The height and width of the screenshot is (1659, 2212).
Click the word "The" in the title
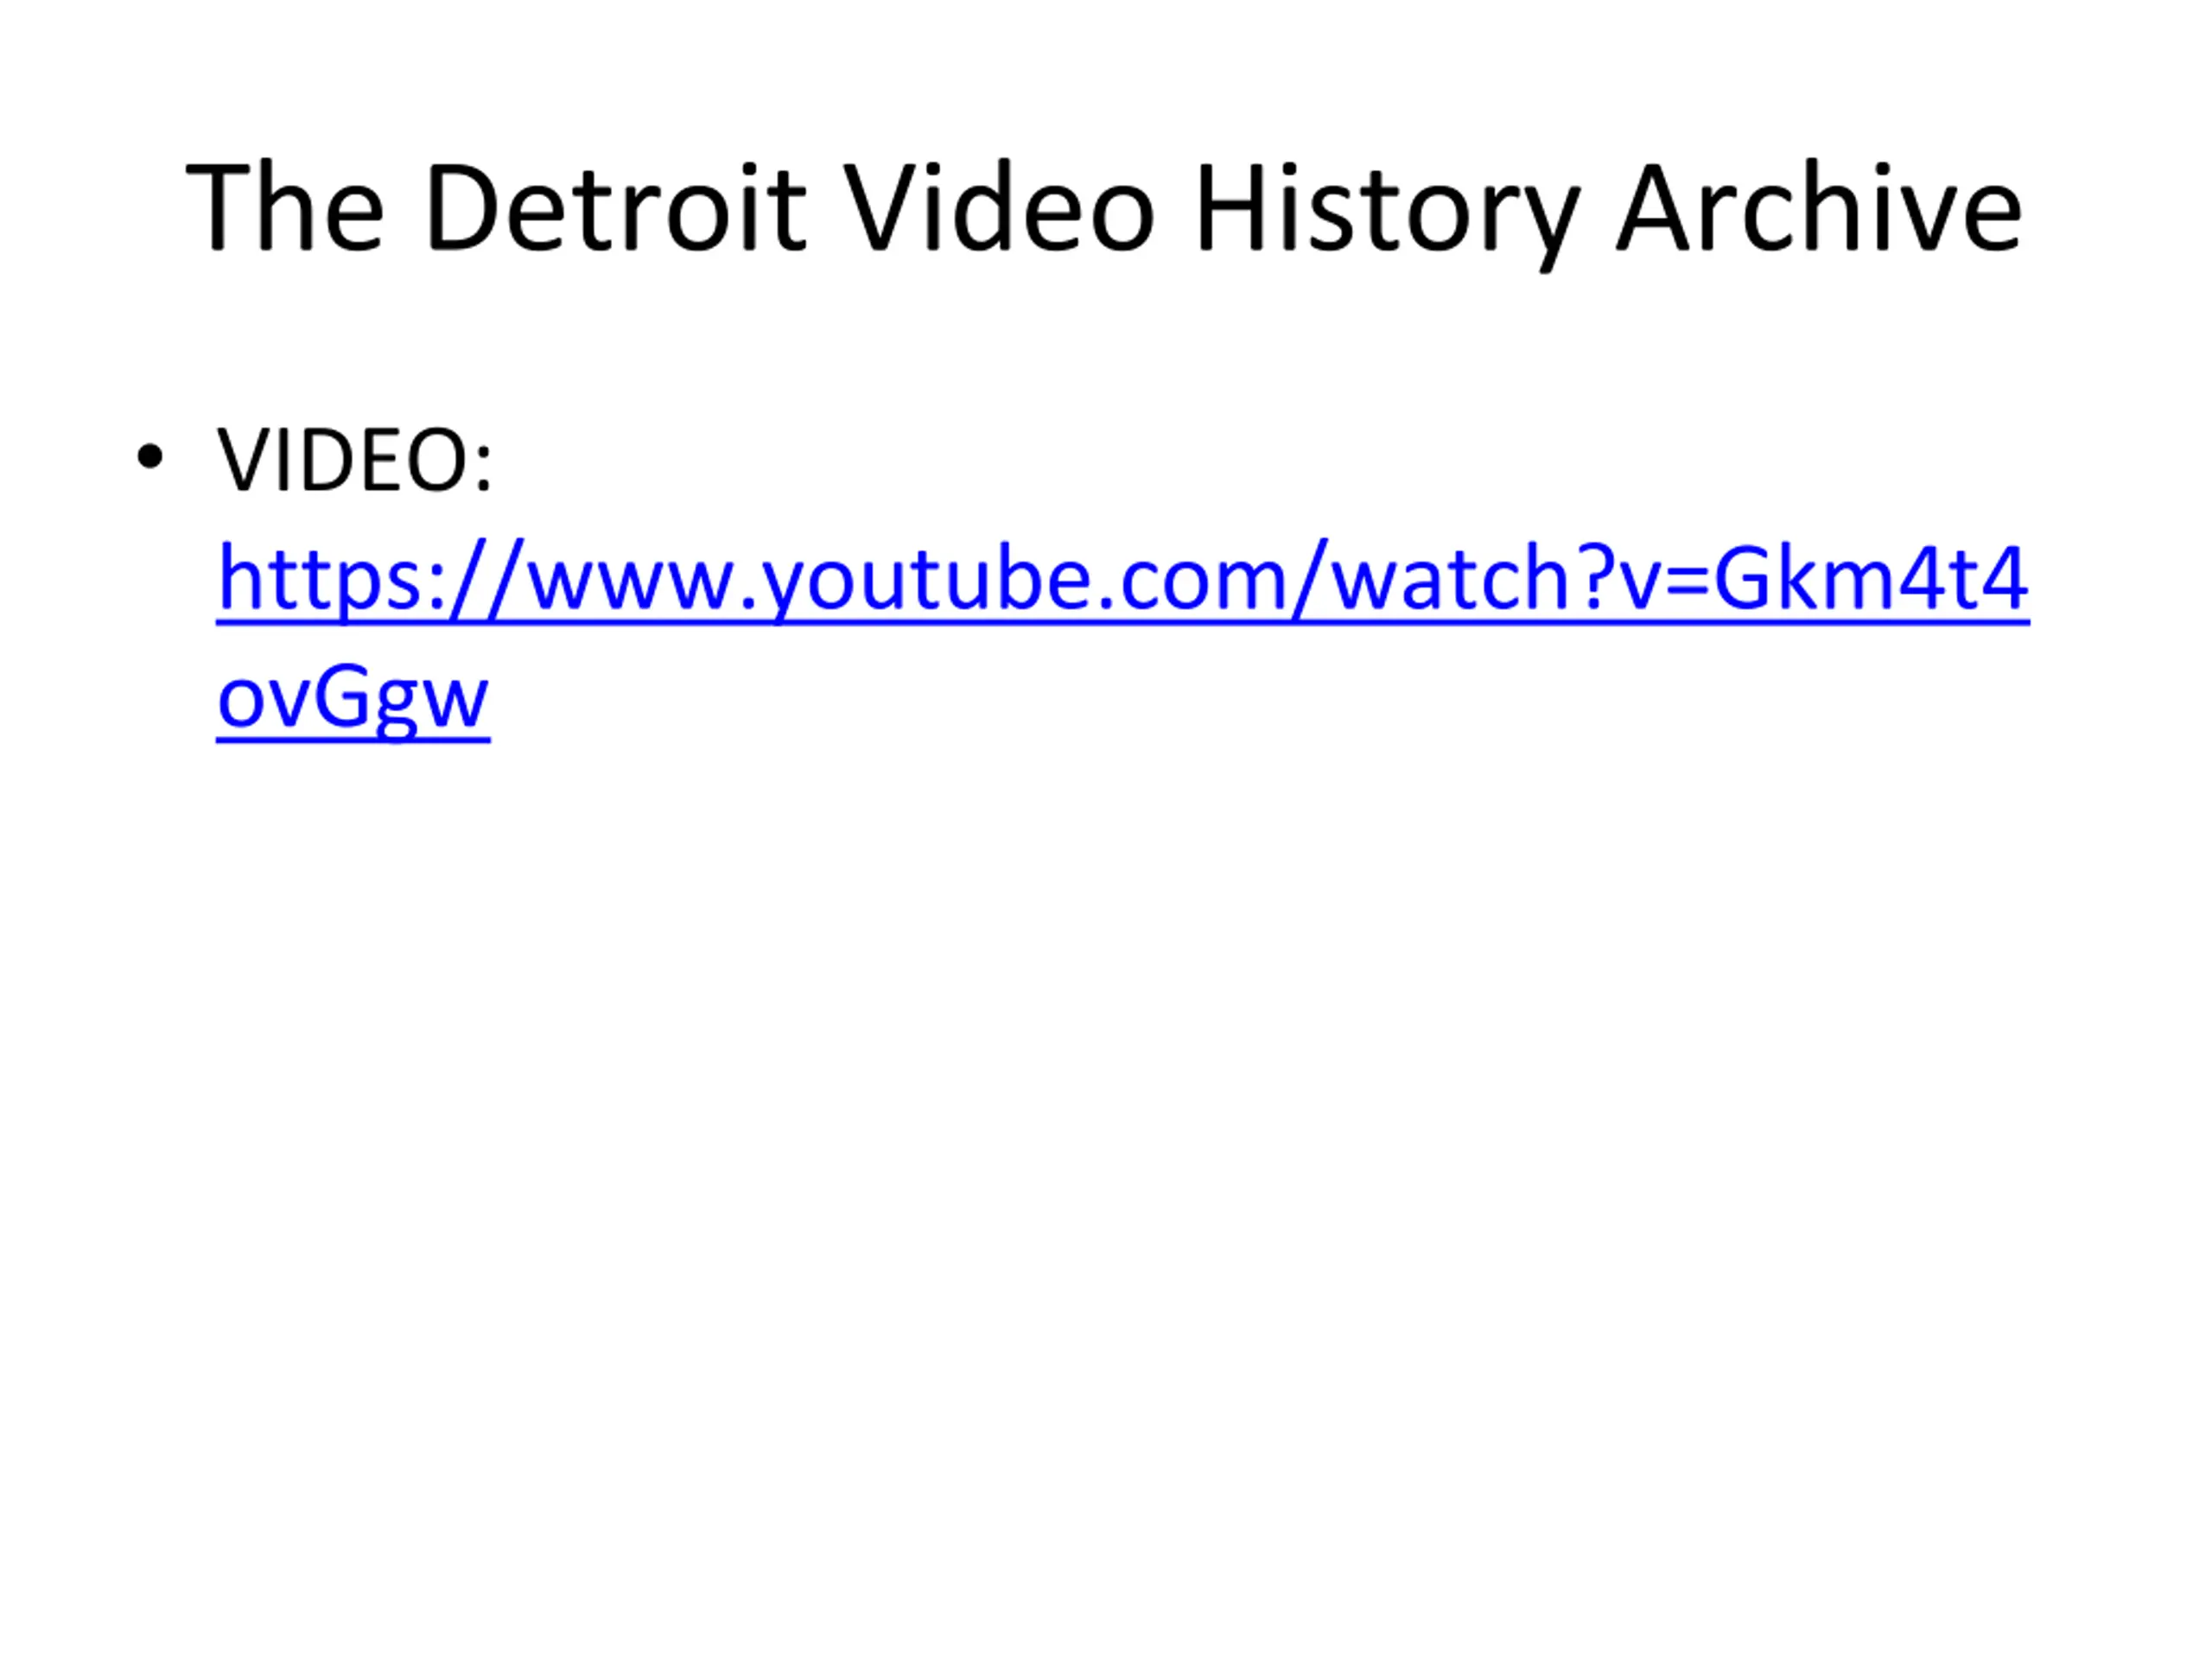(285, 208)
